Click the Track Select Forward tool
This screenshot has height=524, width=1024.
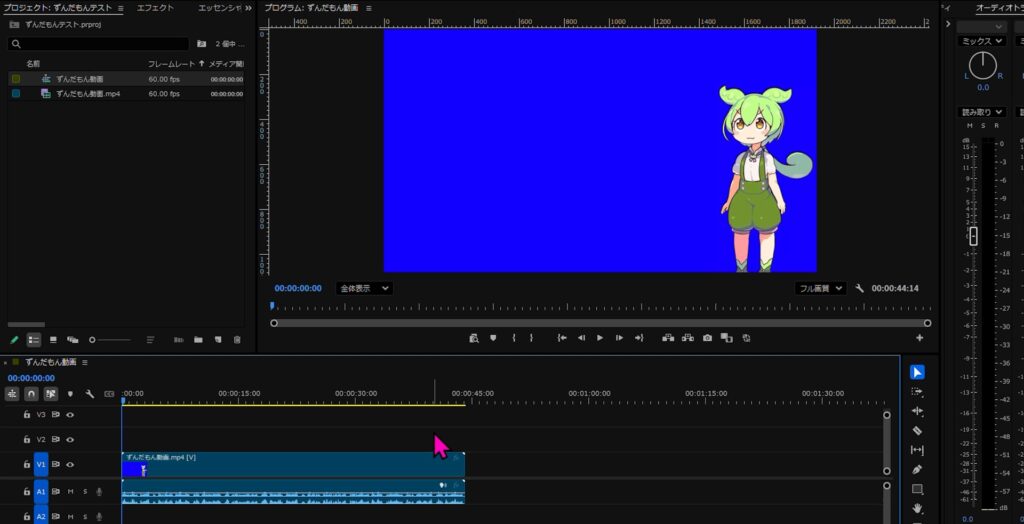(917, 392)
